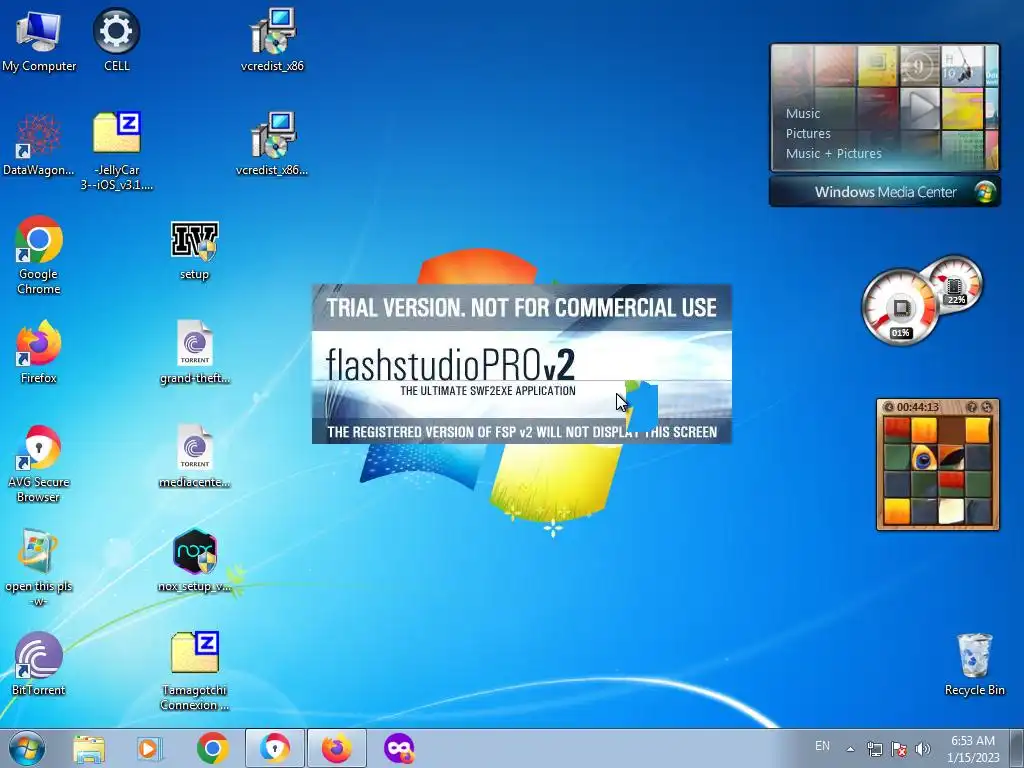
Task: Select the nox_setup installer icon
Action: pyautogui.click(x=195, y=560)
